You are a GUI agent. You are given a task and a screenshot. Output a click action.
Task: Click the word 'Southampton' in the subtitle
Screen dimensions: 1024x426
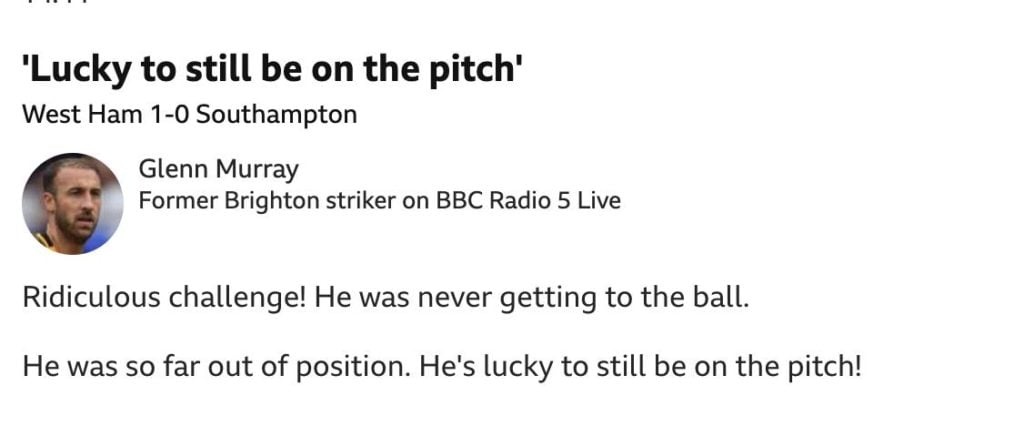tap(276, 116)
